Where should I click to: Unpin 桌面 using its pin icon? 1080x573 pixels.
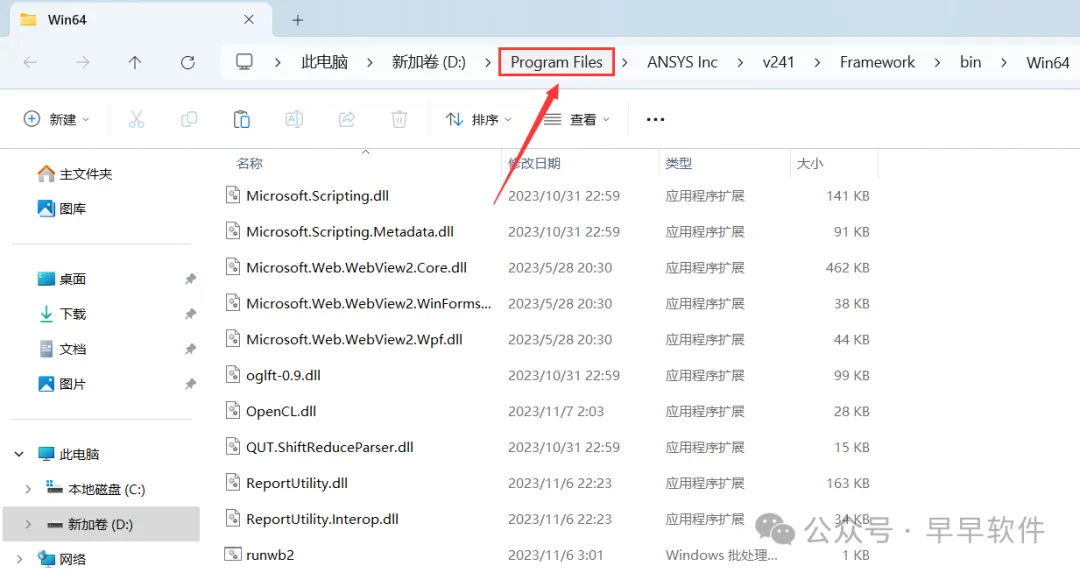pyautogui.click(x=190, y=279)
